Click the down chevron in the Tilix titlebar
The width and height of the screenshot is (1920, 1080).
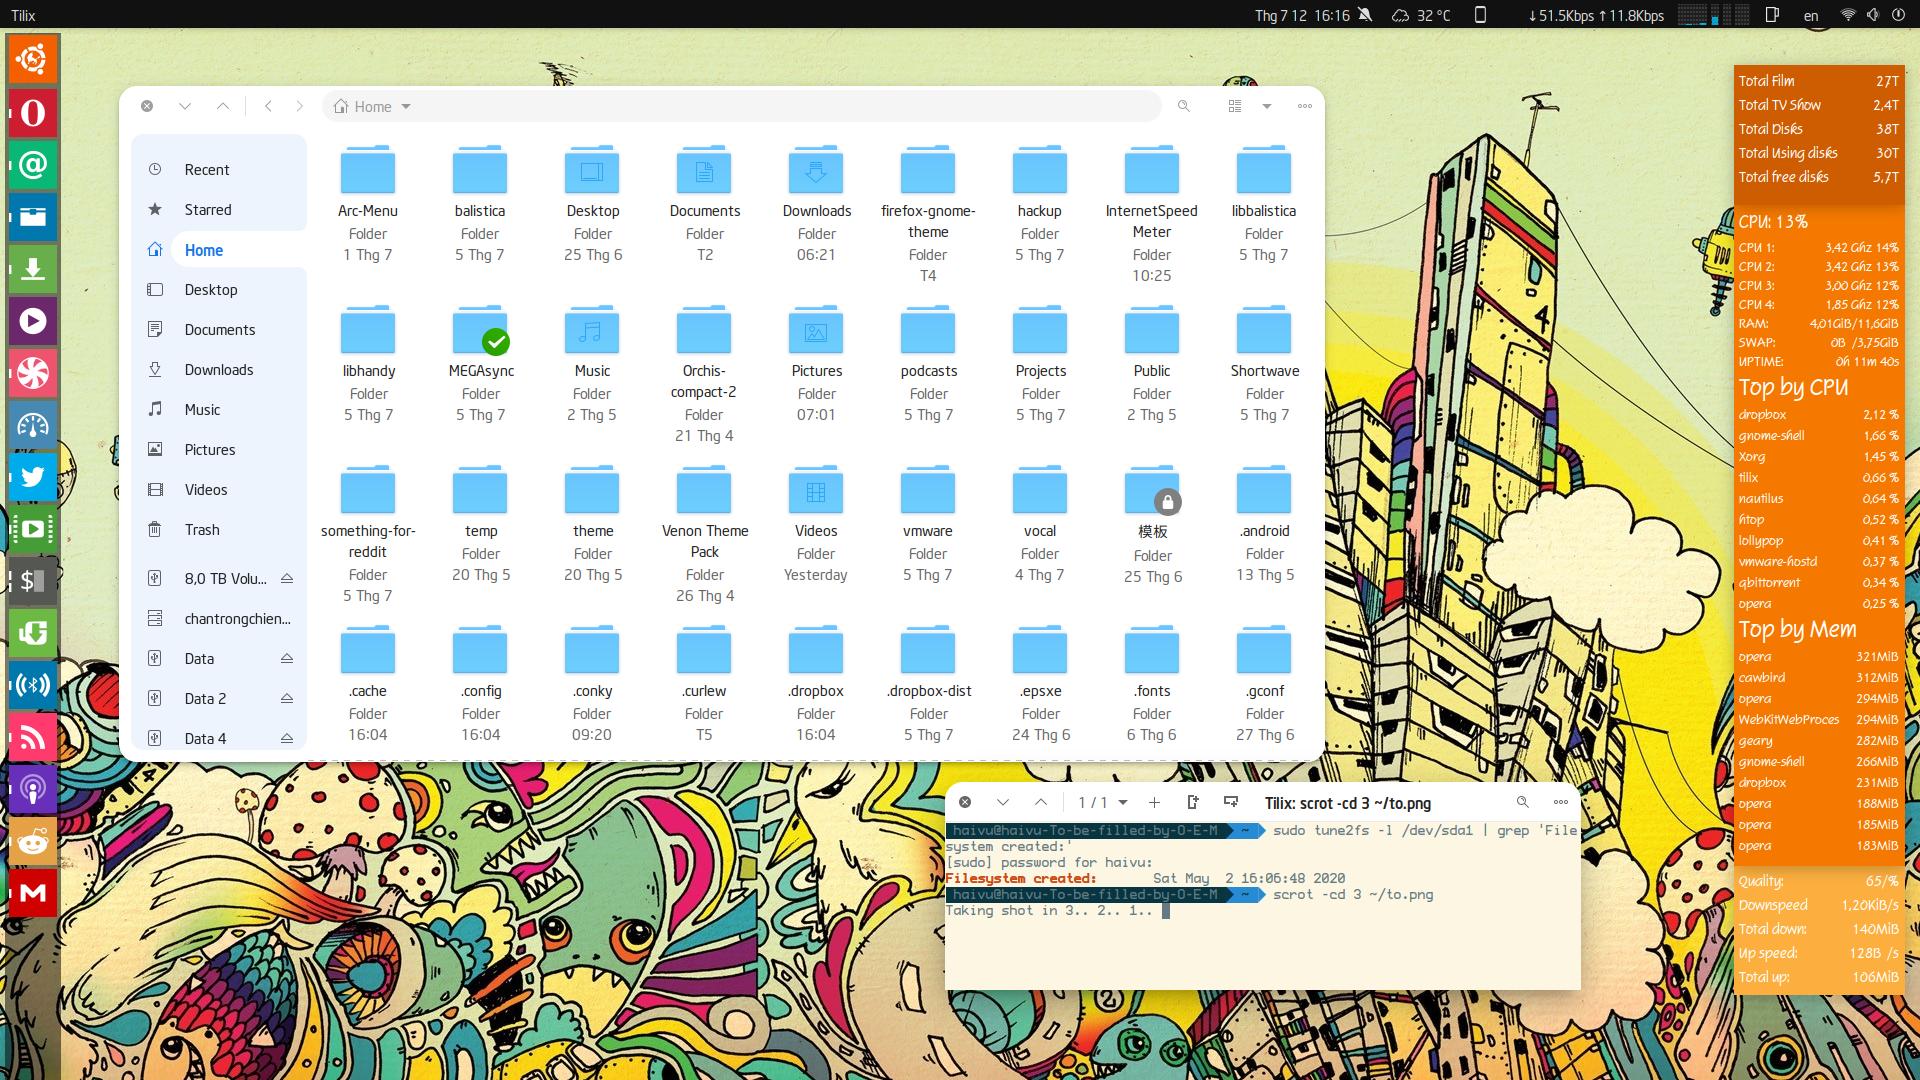pyautogui.click(x=1003, y=802)
